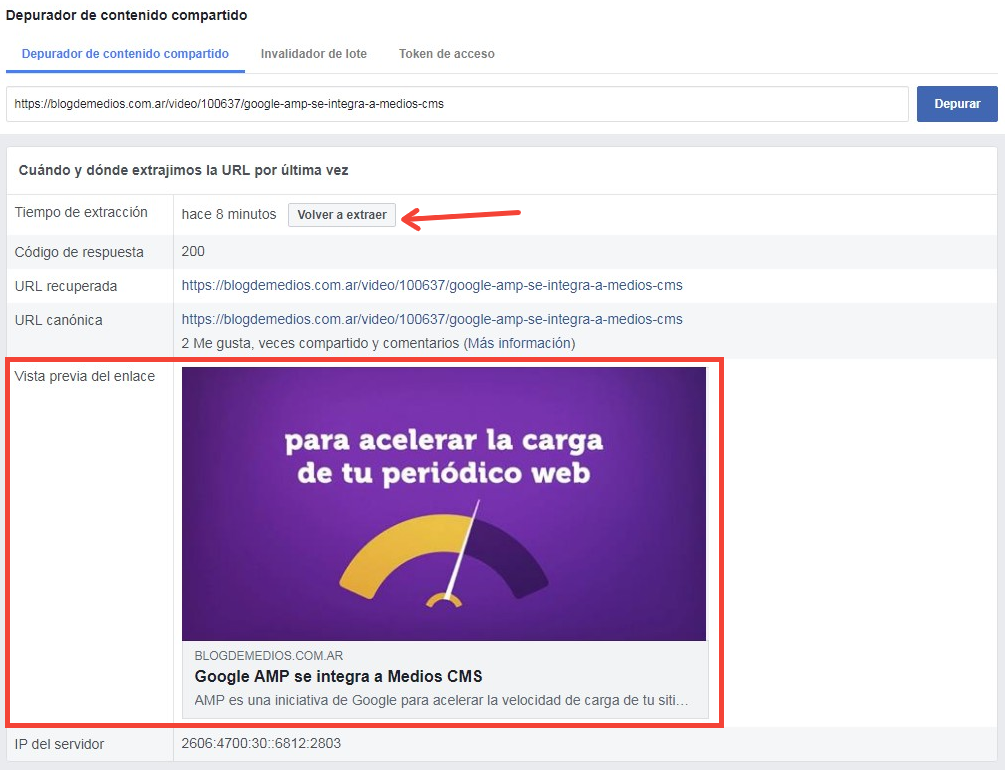Viewport: 1005px width, 770px height.
Task: Click the hace 8 minutos text
Action: (x=229, y=214)
